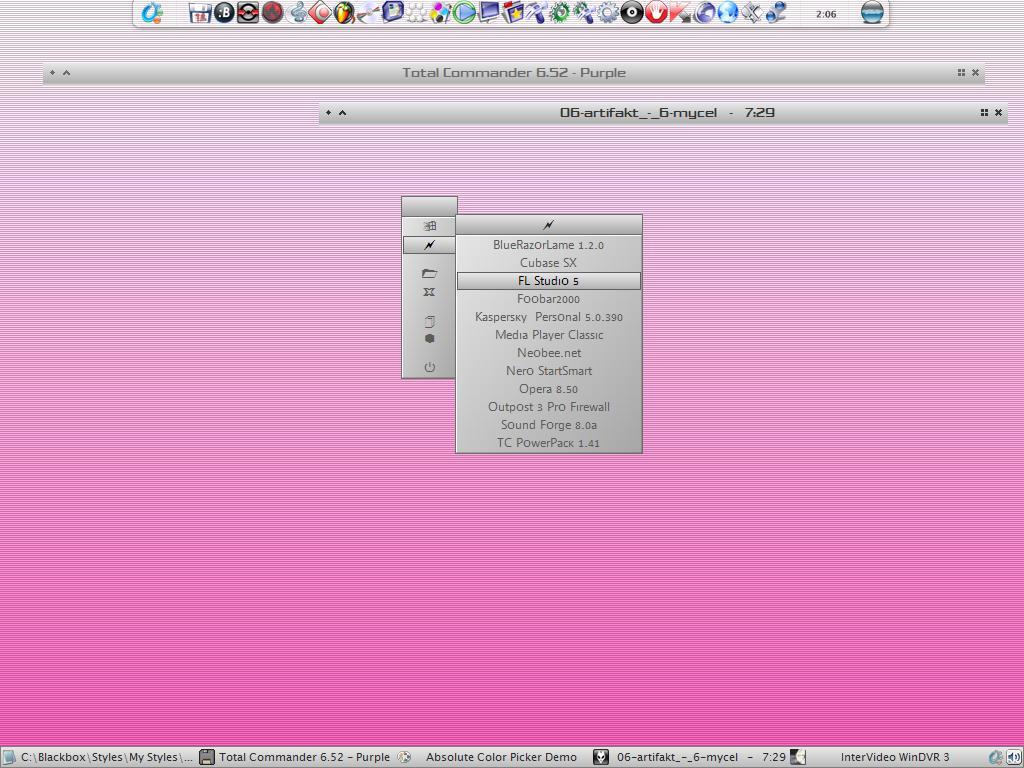The height and width of the screenshot is (768, 1024).
Task: Switch to 06-artifakt mycel taskbar button
Action: pos(690,757)
